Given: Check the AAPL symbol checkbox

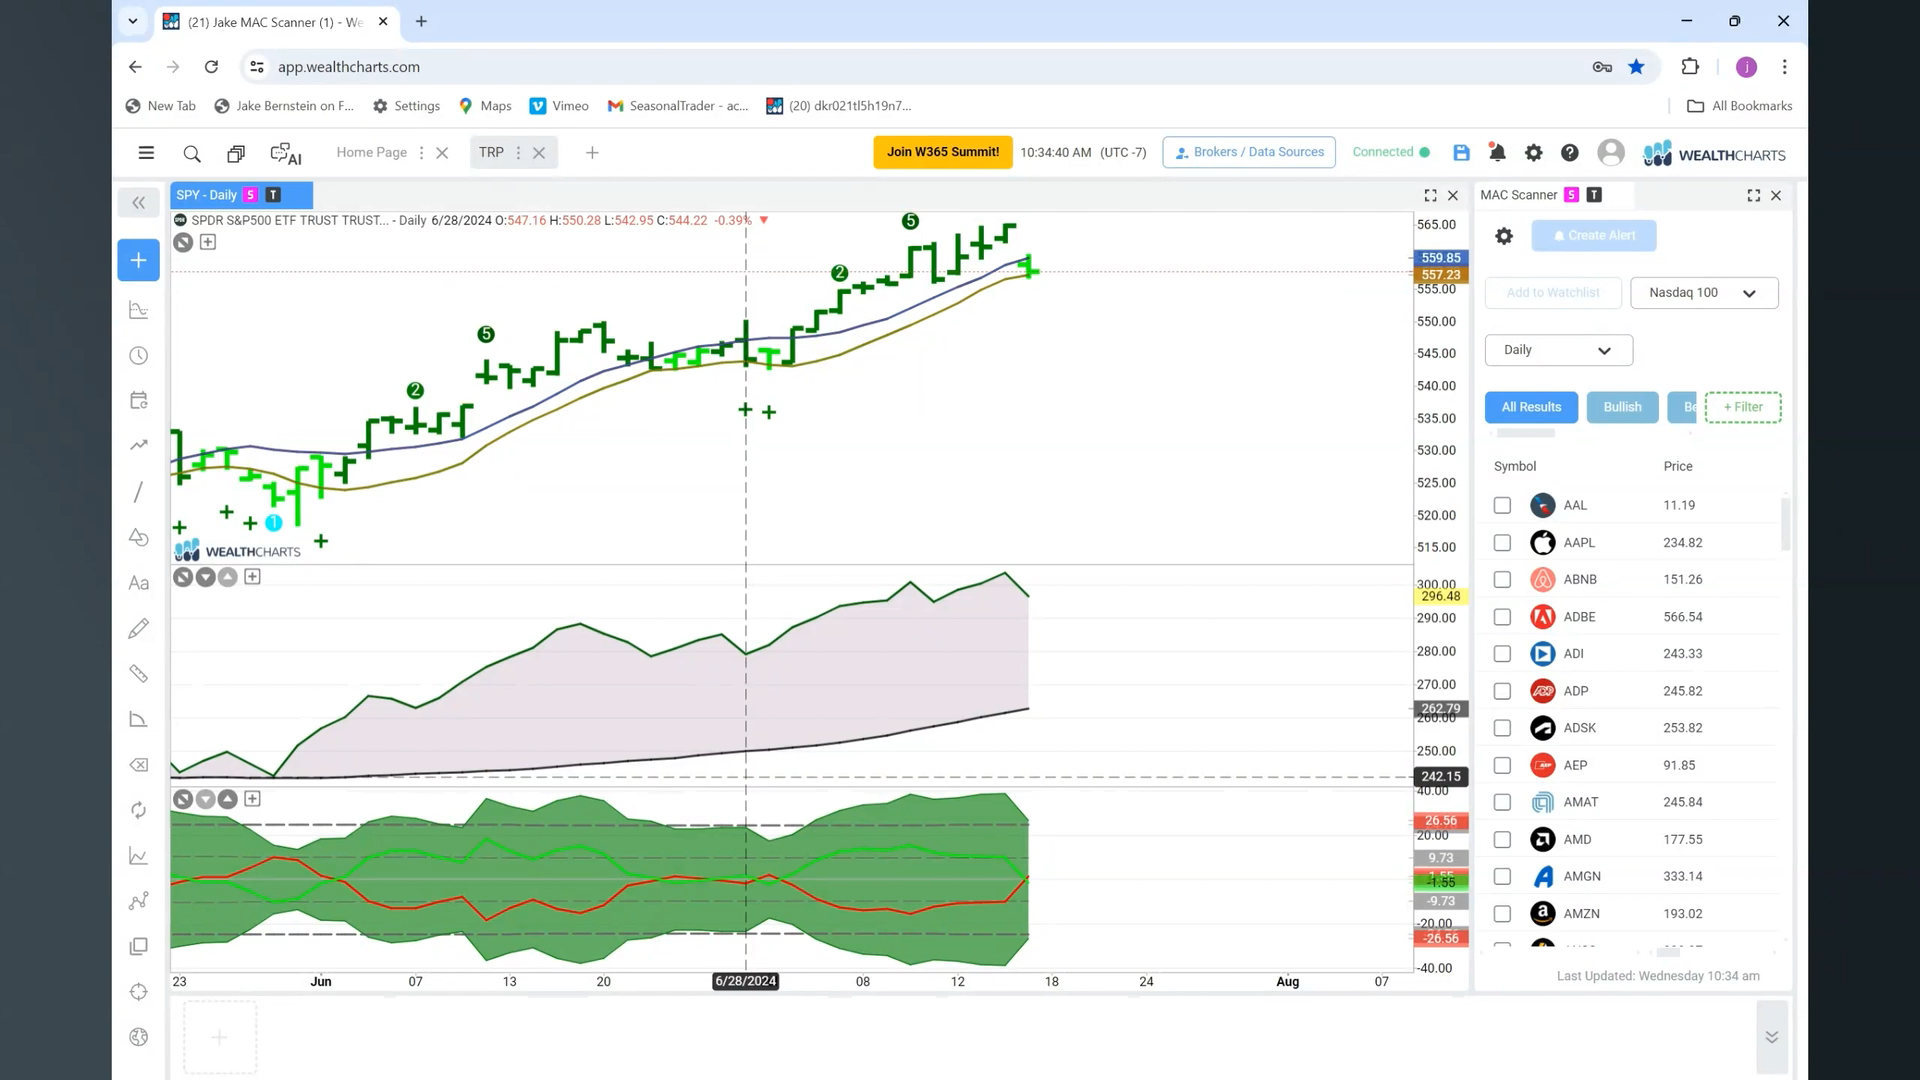Looking at the screenshot, I should [x=1502, y=543].
